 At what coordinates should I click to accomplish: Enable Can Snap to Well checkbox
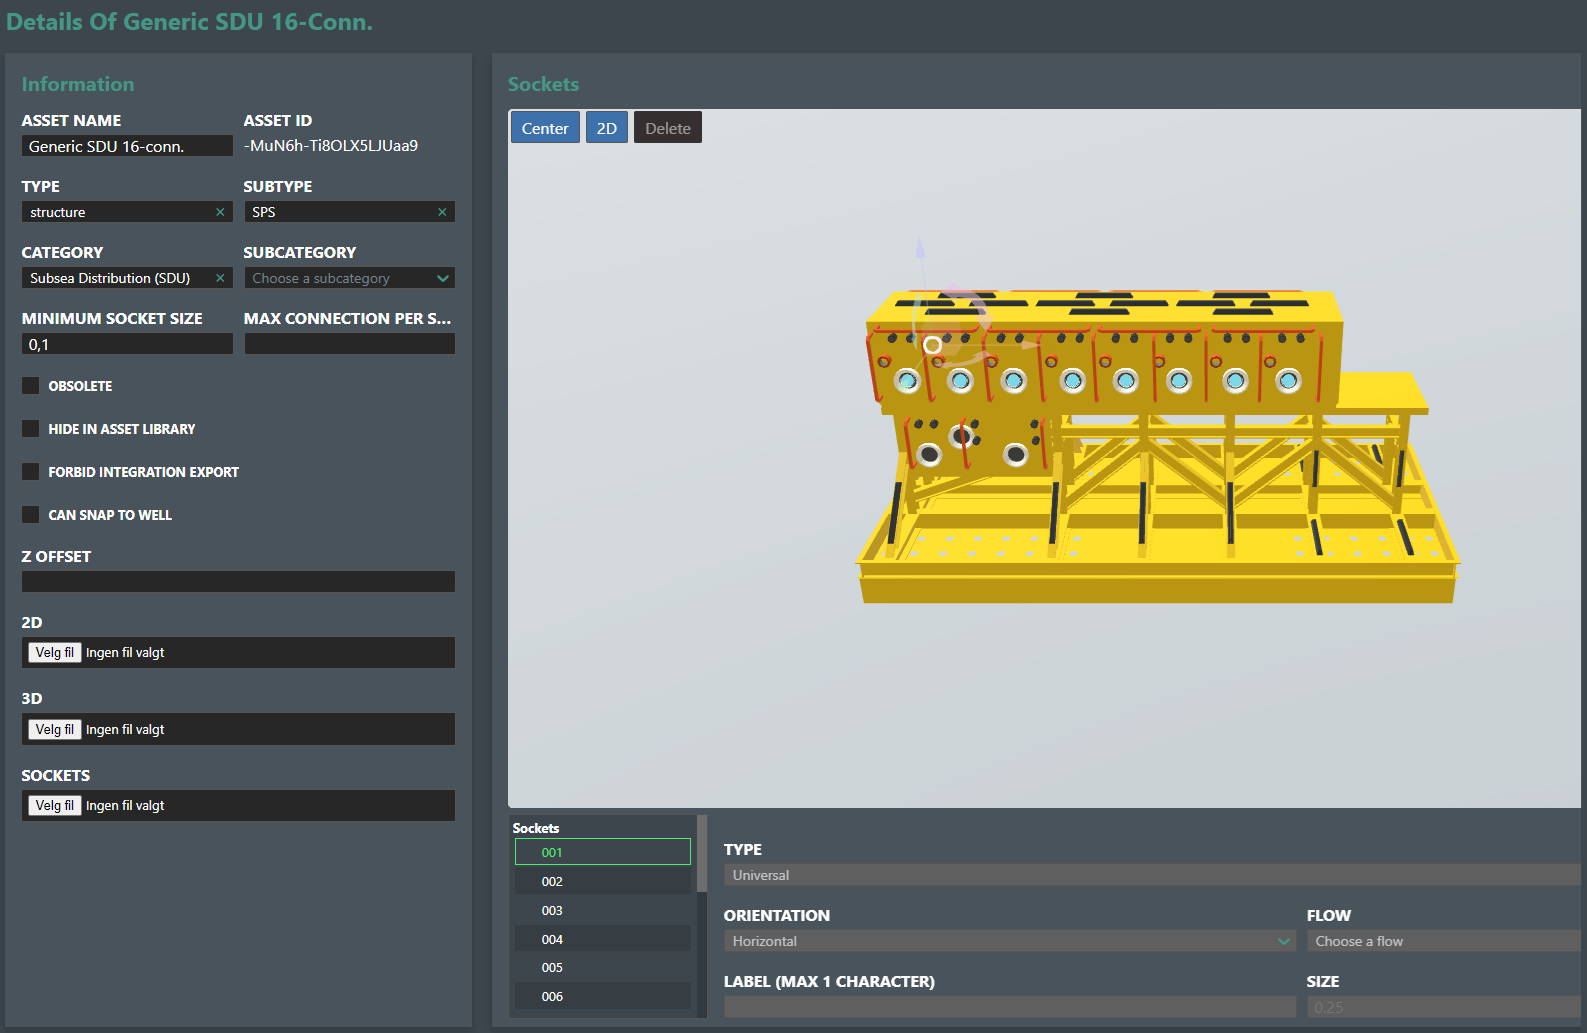pyautogui.click(x=31, y=514)
